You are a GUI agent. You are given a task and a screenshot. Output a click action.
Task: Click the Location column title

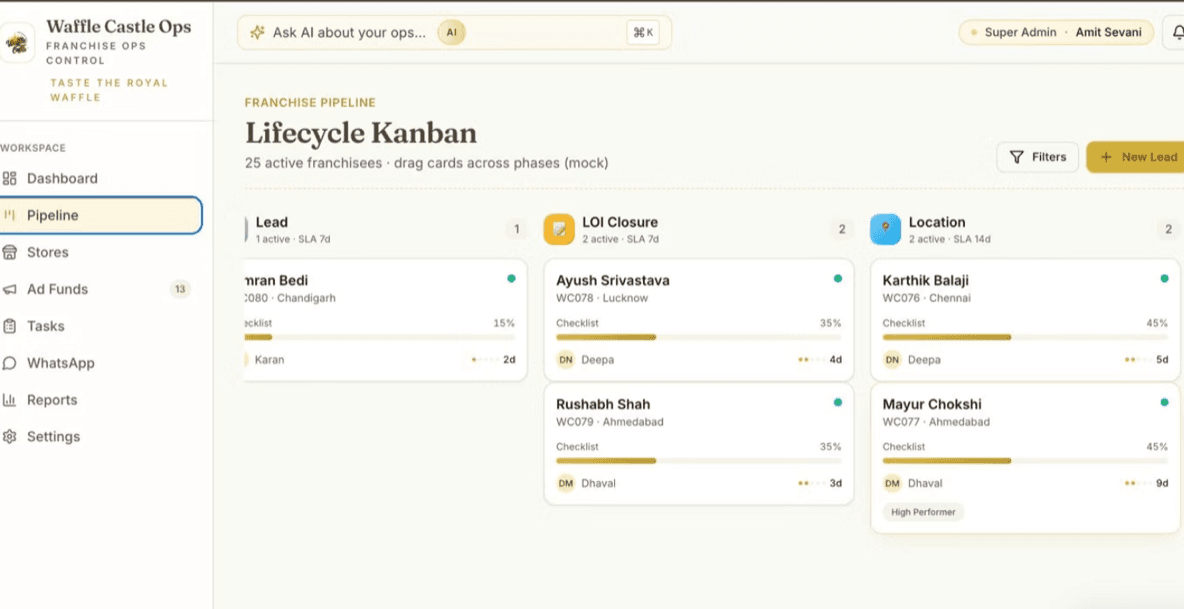[x=937, y=223]
